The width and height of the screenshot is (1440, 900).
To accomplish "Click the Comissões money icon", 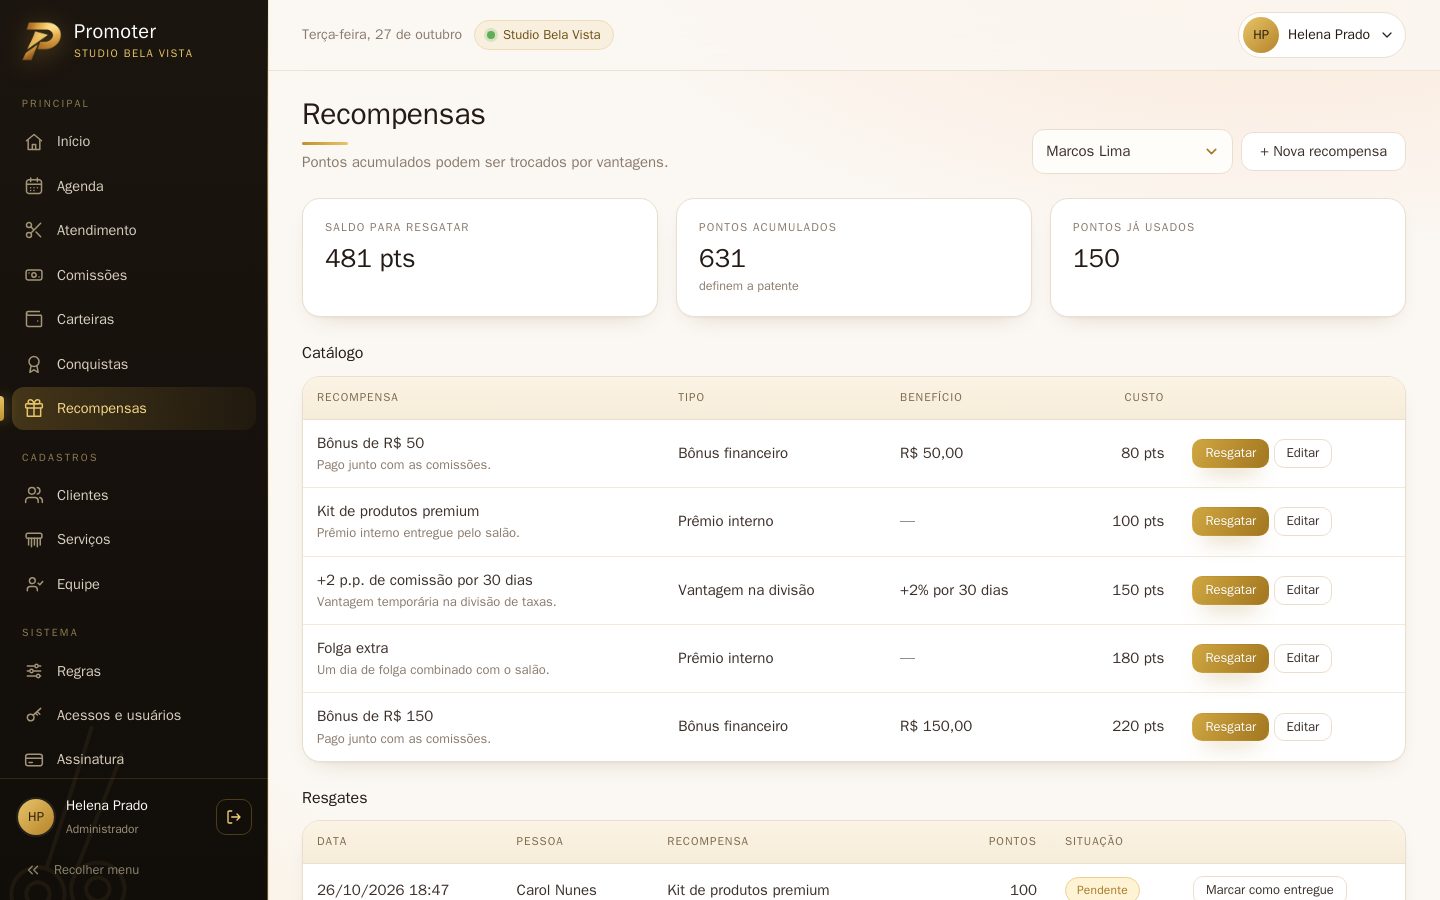I will 34,275.
